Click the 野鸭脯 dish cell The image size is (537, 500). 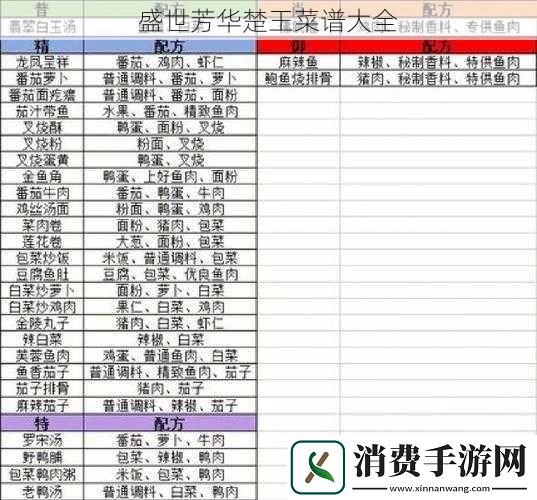point(42,458)
